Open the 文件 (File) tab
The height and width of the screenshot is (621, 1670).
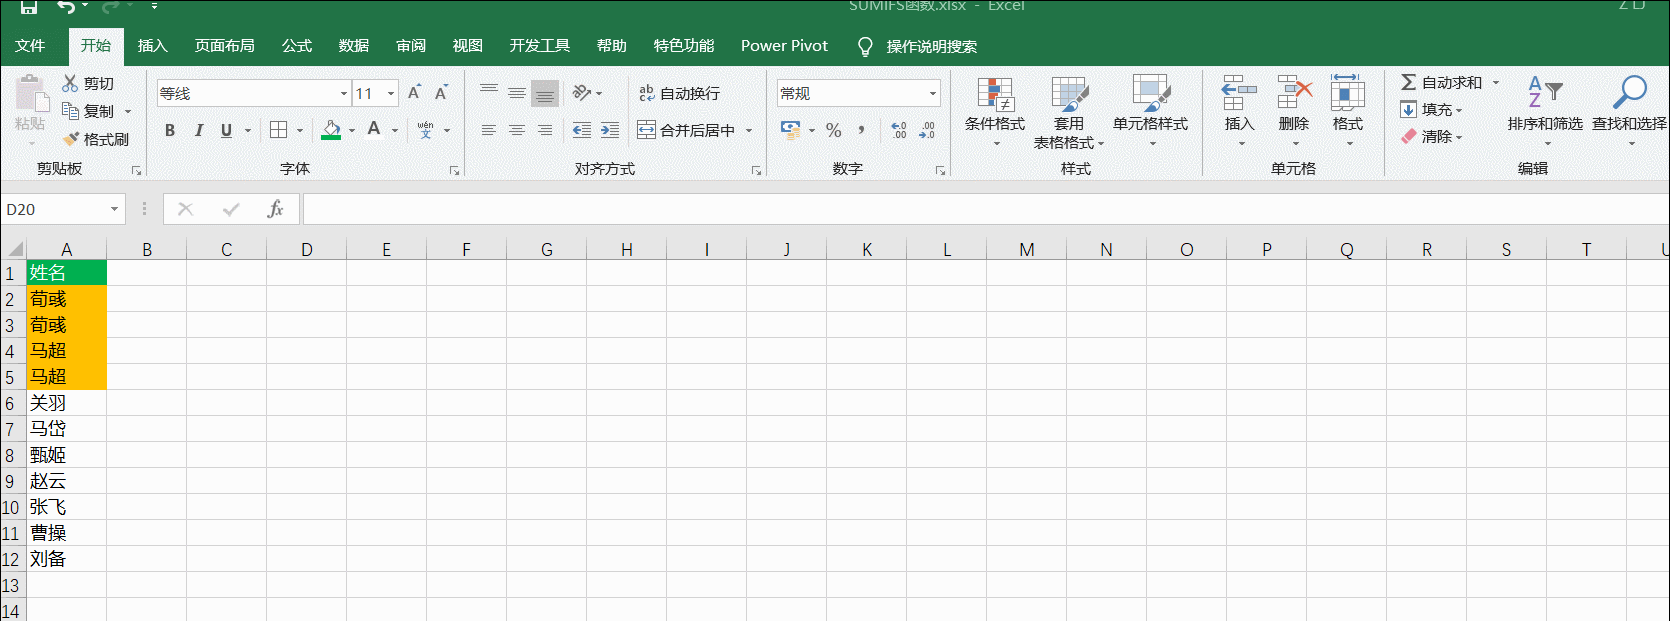click(30, 46)
